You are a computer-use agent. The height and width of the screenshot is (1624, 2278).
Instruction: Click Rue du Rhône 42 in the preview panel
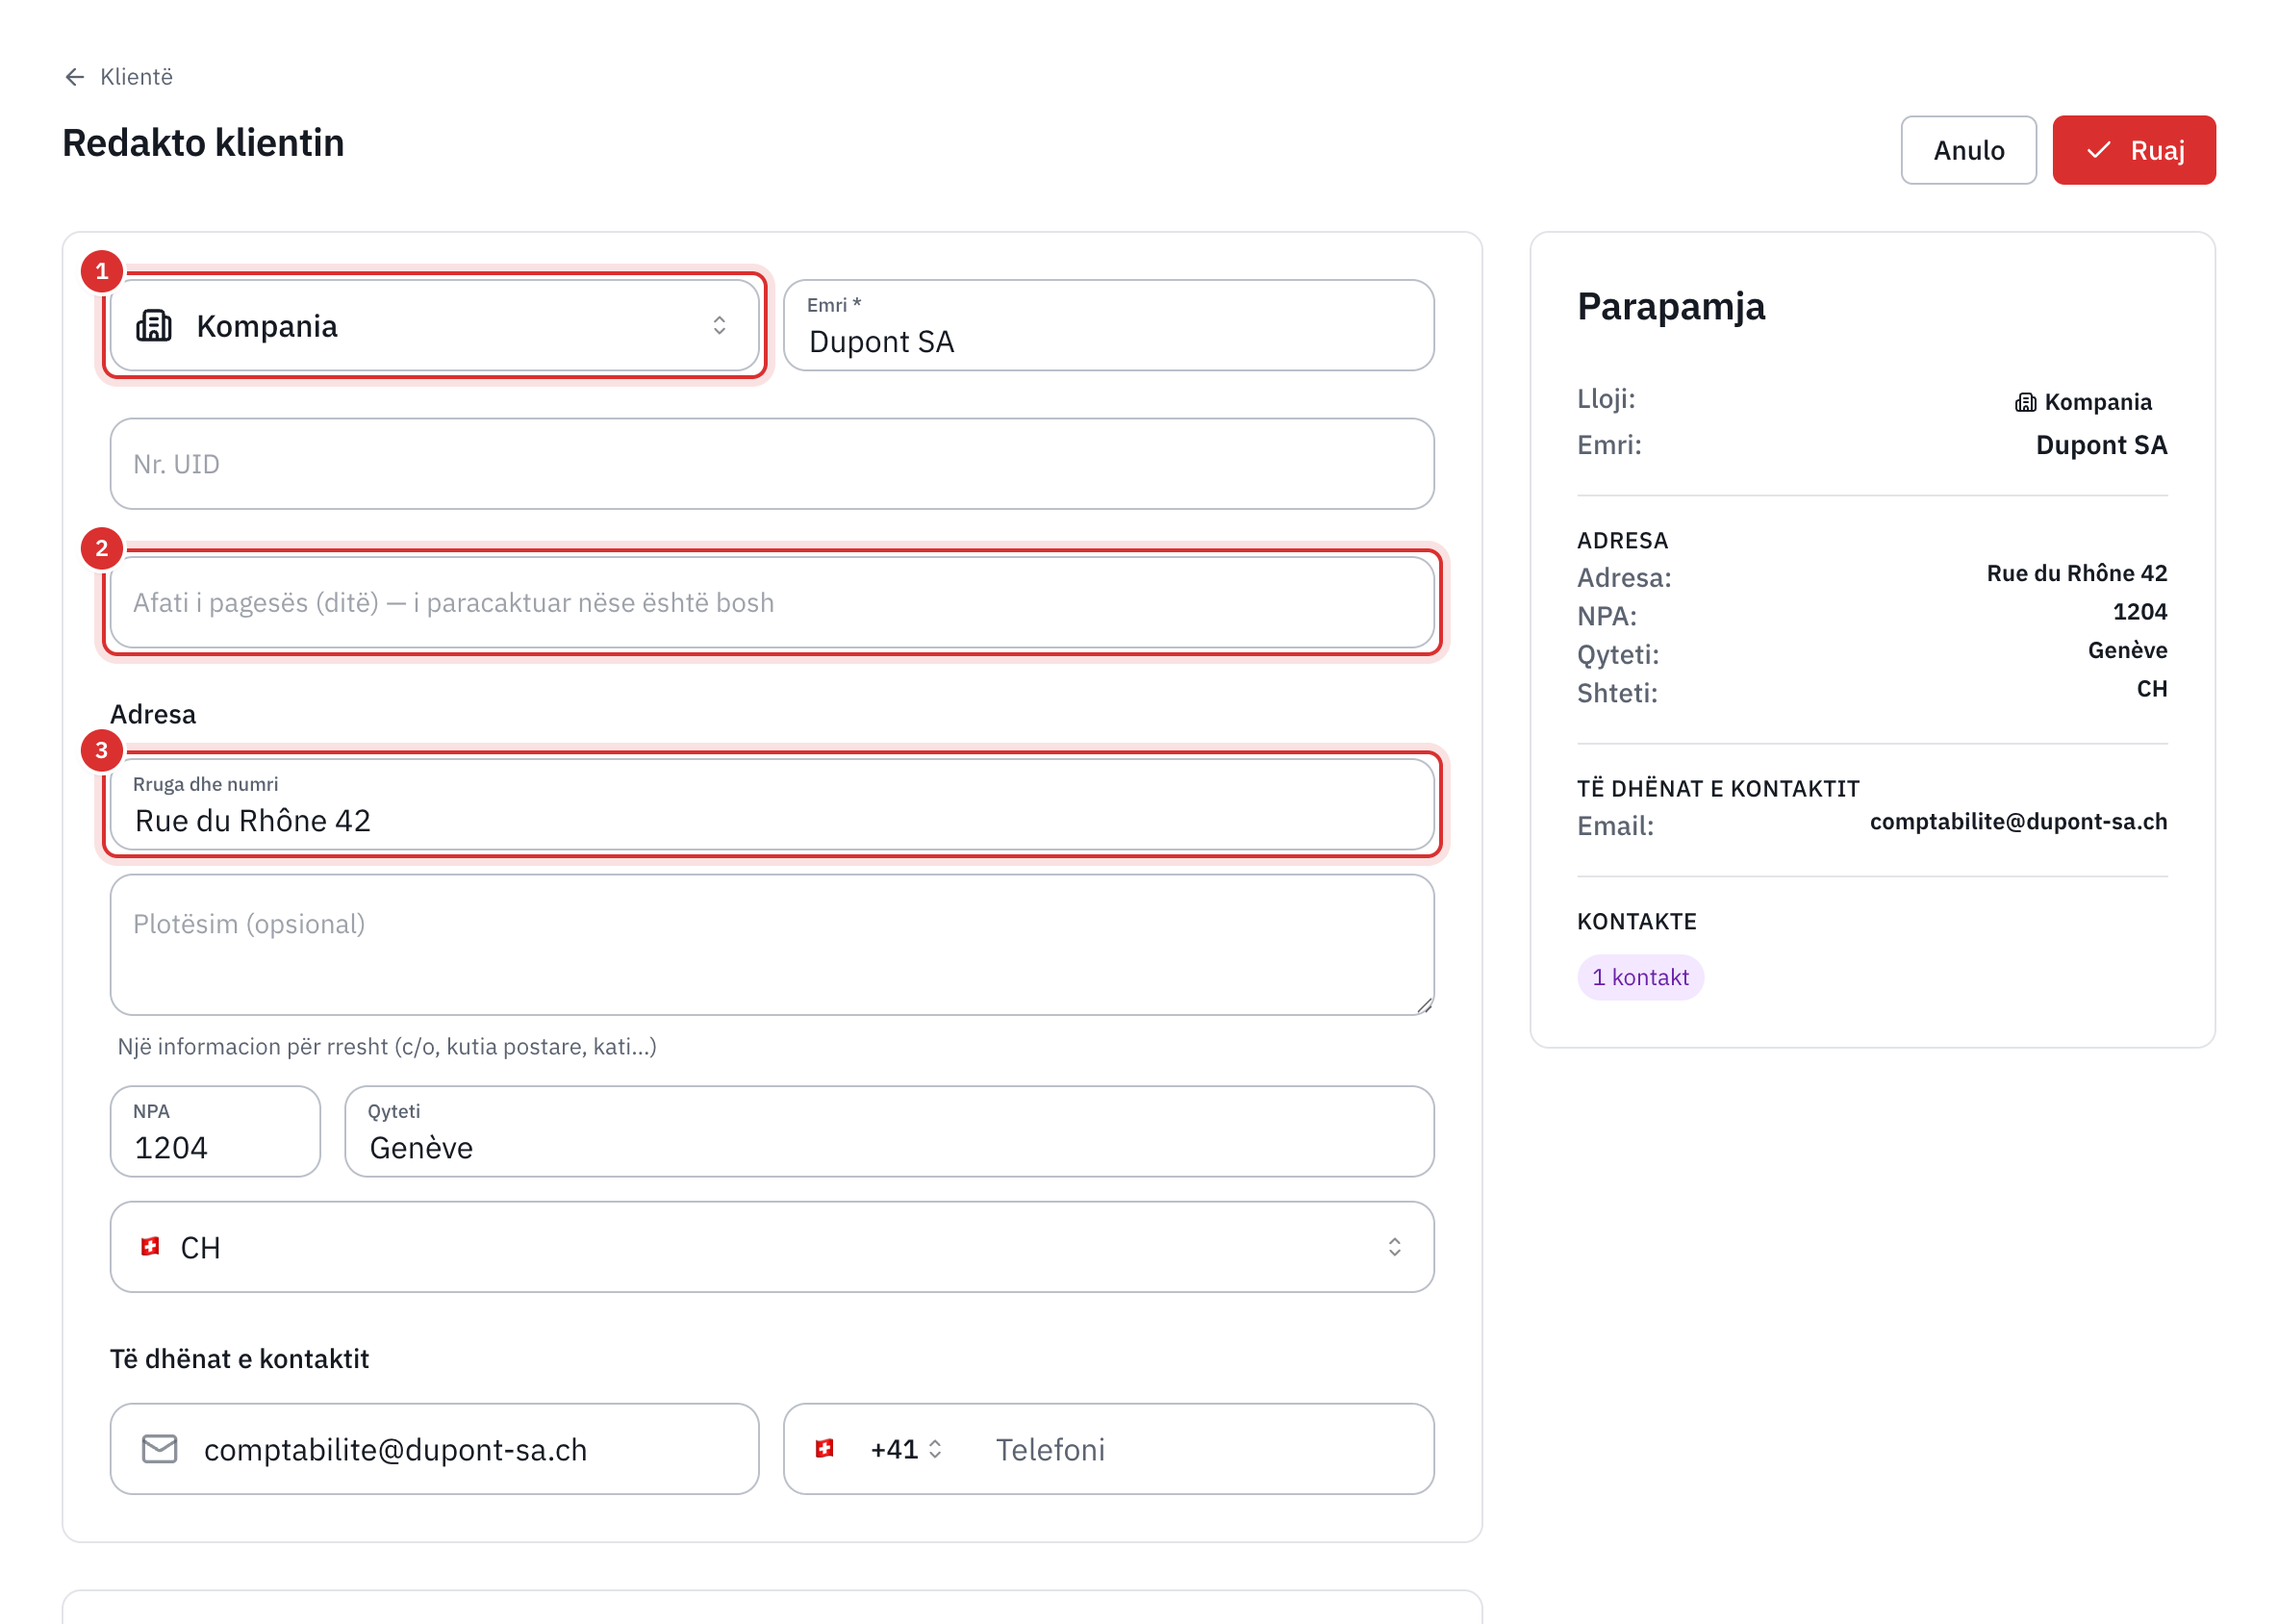click(2076, 573)
